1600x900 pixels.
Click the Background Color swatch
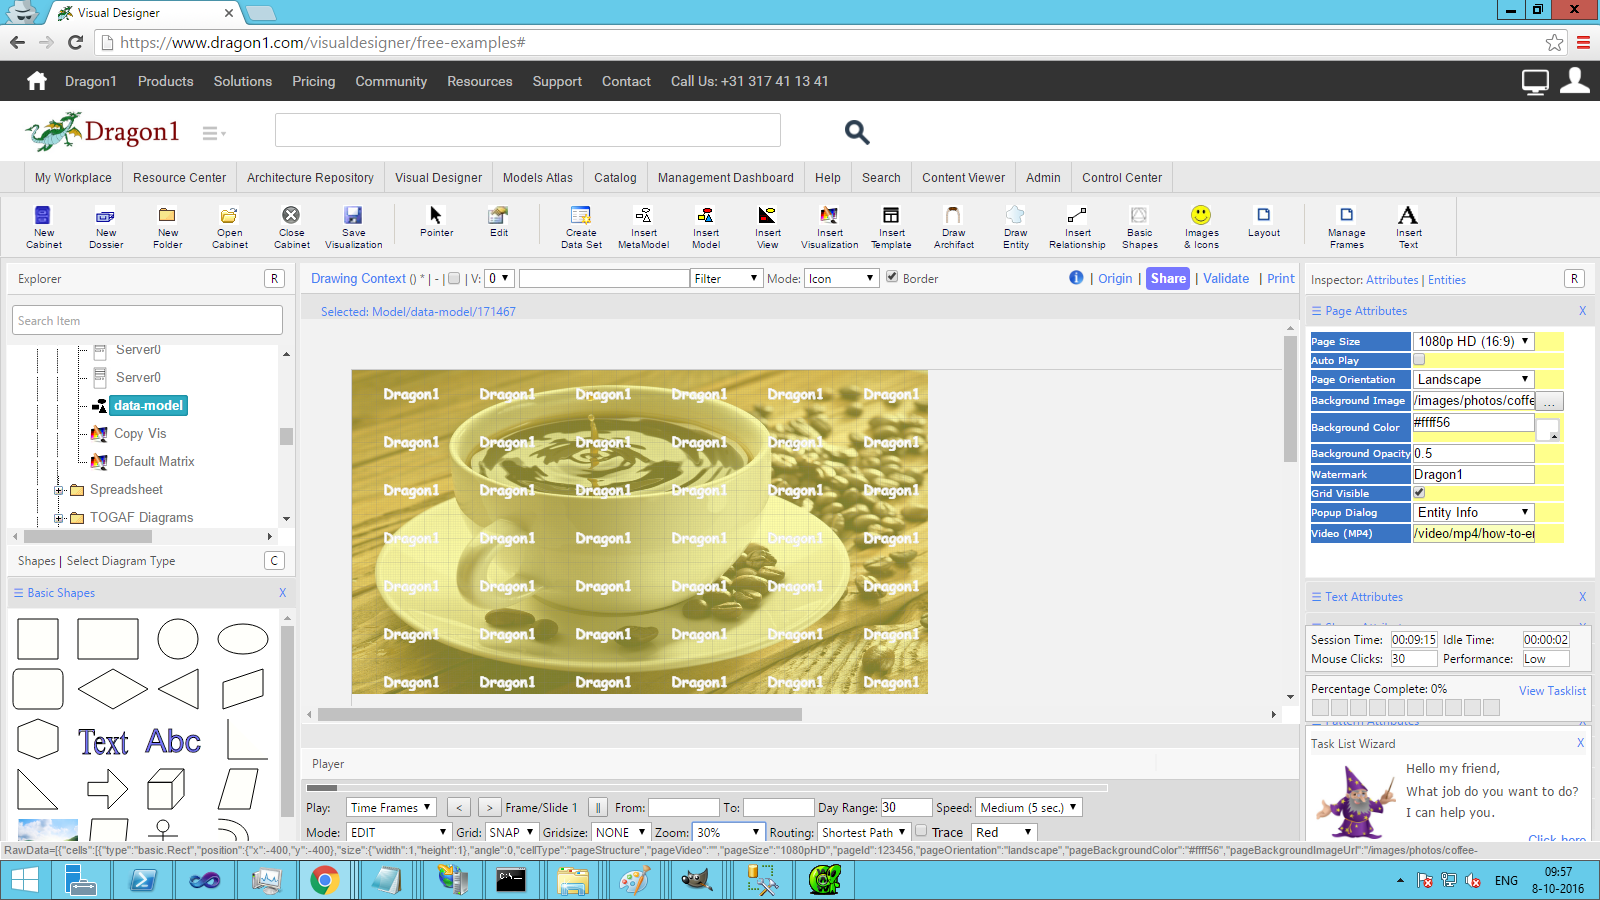1547,428
